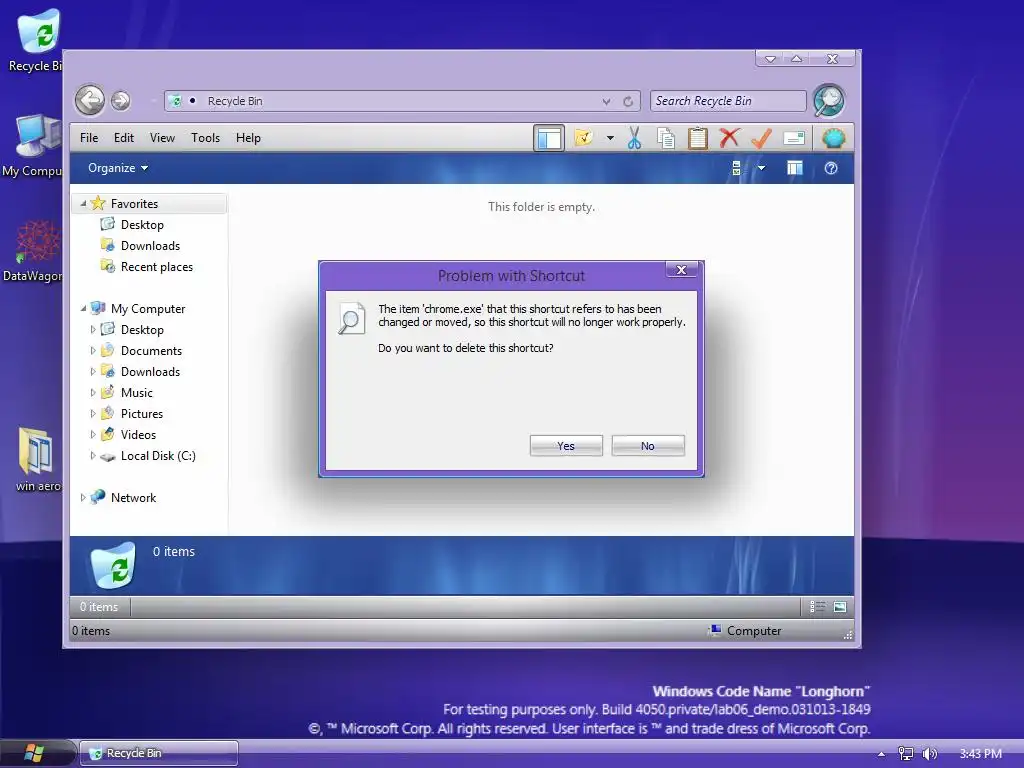Open the File menu
Screen dimensions: 1024x768
89,138
